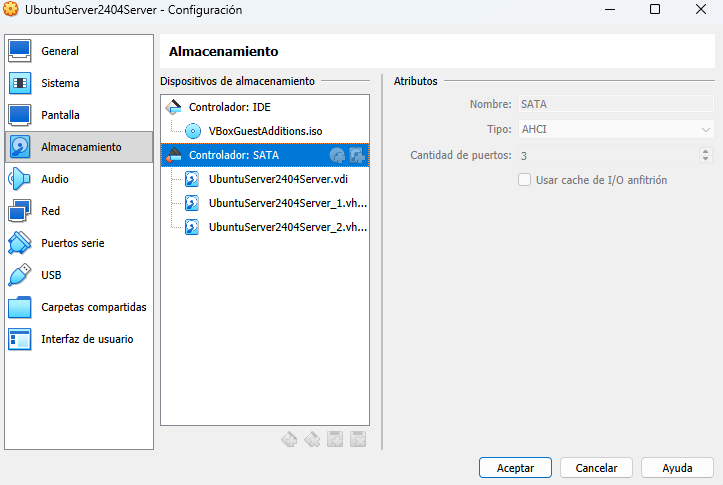The width and height of the screenshot is (723, 485).
Task: Enable Usar cache de I/O anfitrión checkbox
Action: [x=524, y=180]
